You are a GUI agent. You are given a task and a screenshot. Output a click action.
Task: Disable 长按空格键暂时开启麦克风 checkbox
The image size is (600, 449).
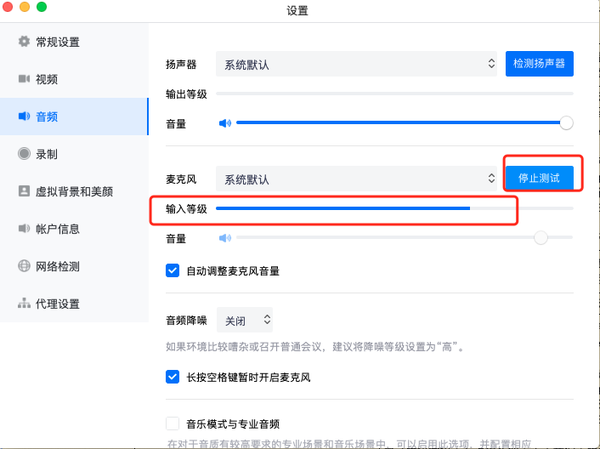click(x=172, y=377)
